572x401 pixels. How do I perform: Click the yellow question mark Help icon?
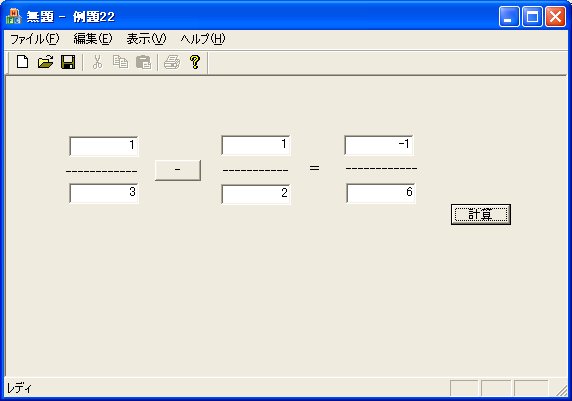click(195, 62)
